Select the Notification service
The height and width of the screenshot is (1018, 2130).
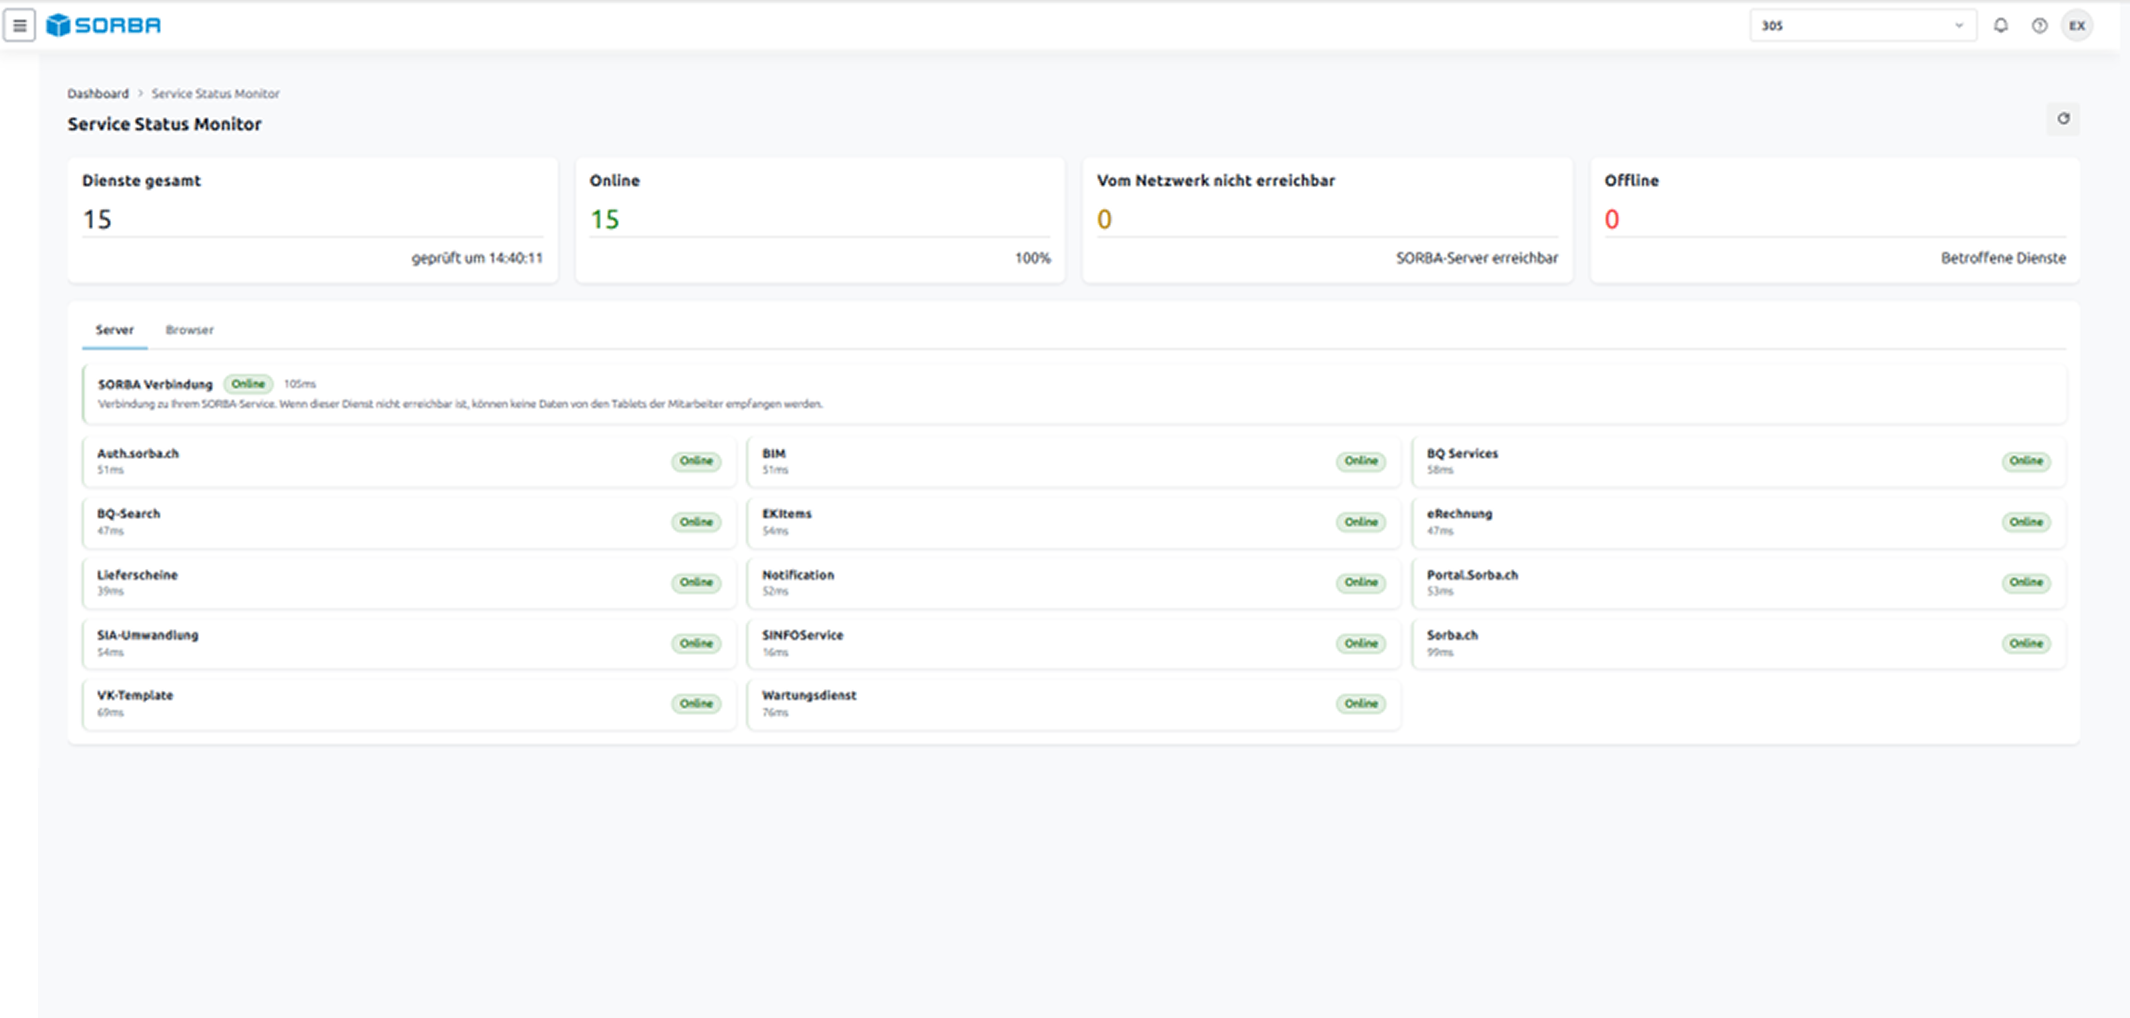(x=1074, y=582)
